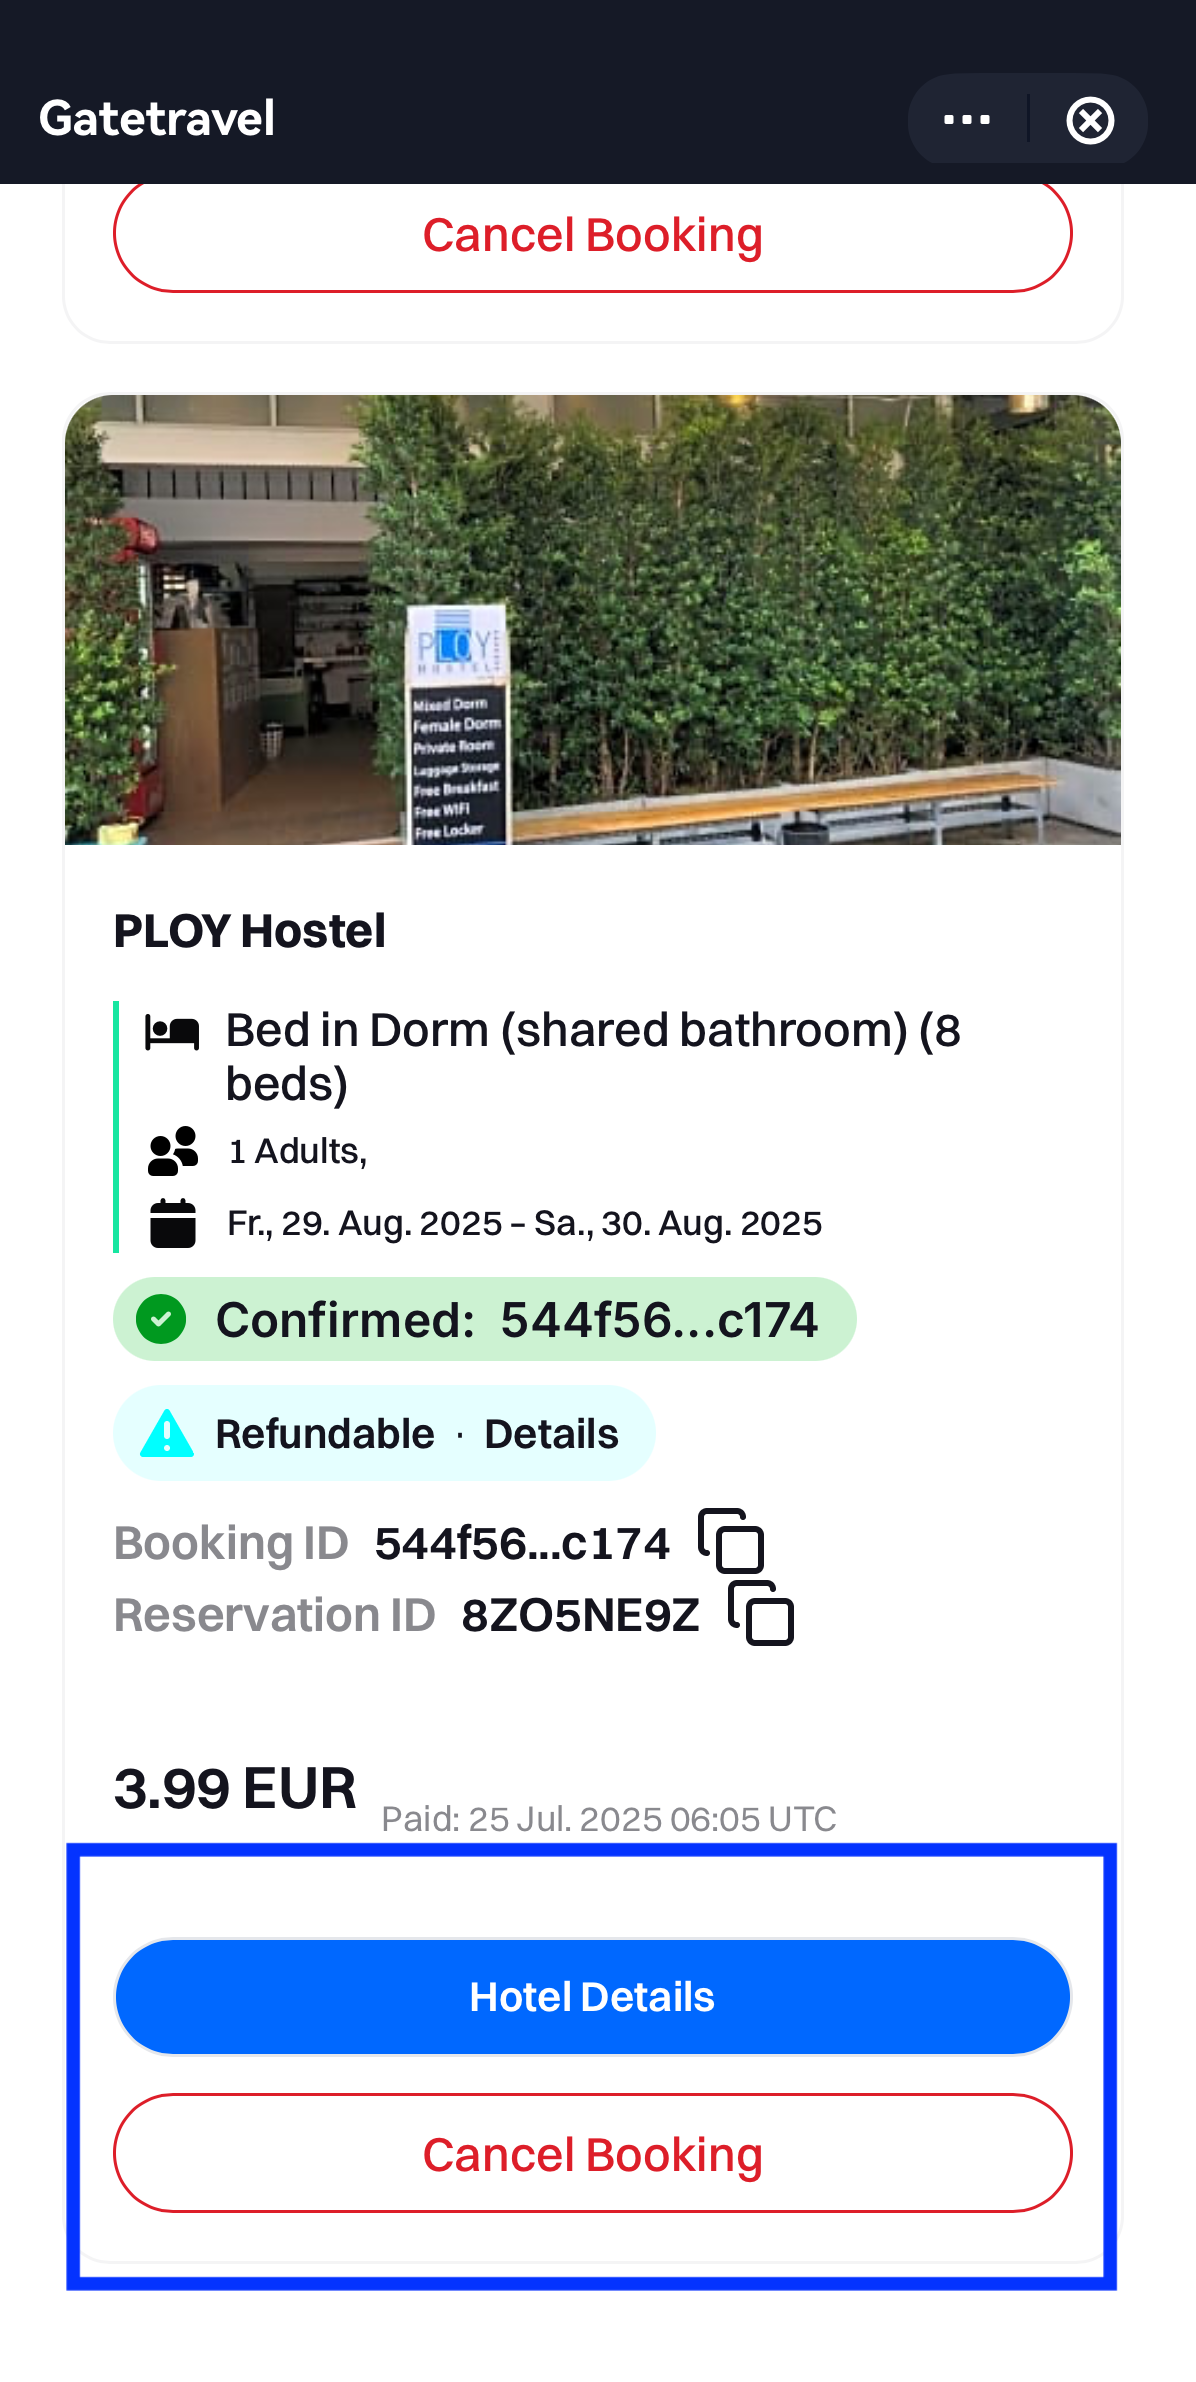
Task: Cancel the PLOY Hostel booking
Action: (x=592, y=2154)
